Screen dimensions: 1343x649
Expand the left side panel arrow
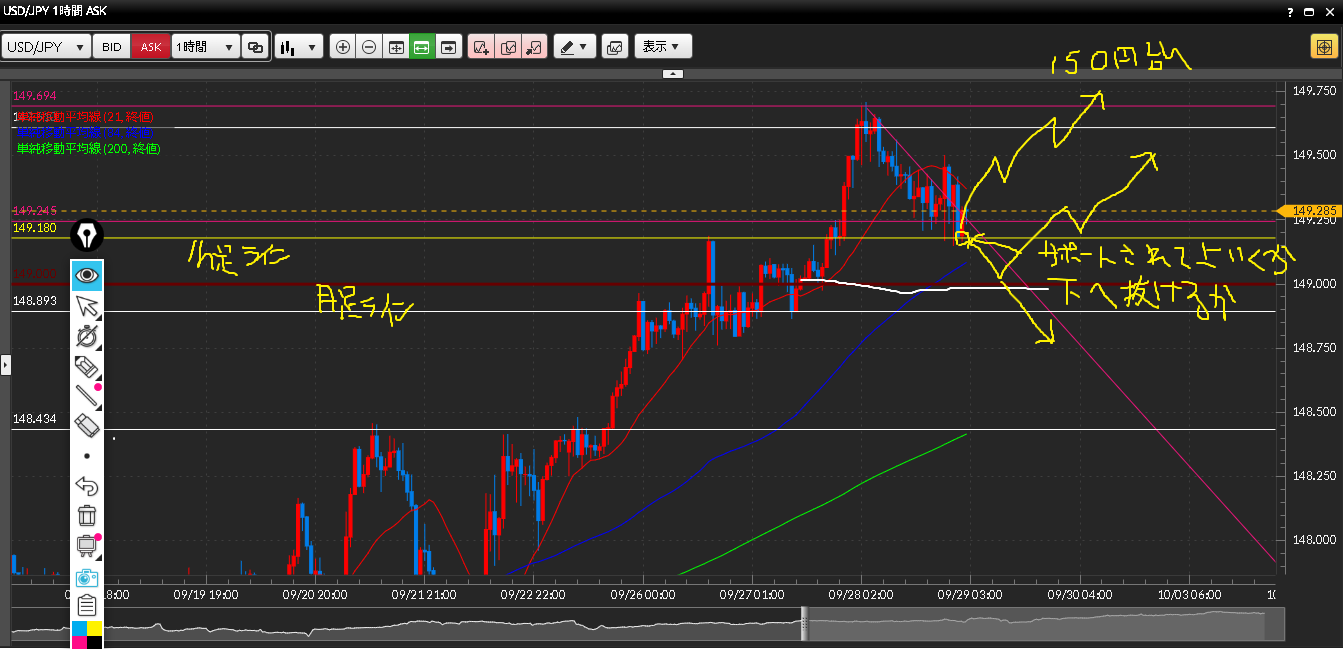coord(4,365)
